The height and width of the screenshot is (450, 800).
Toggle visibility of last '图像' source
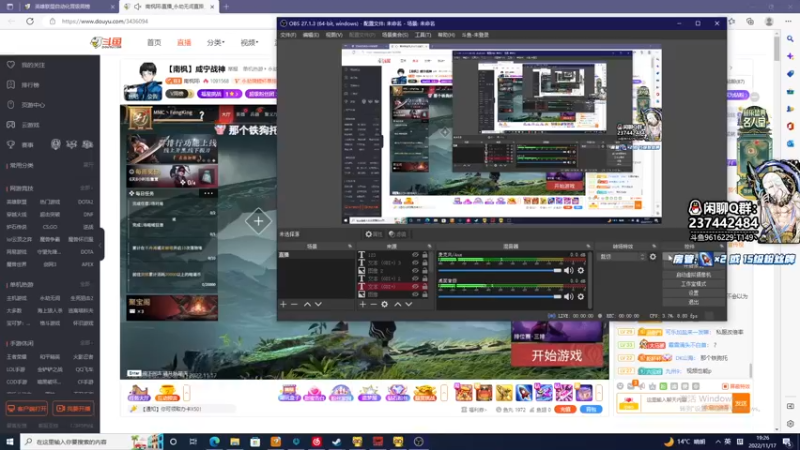pos(415,294)
